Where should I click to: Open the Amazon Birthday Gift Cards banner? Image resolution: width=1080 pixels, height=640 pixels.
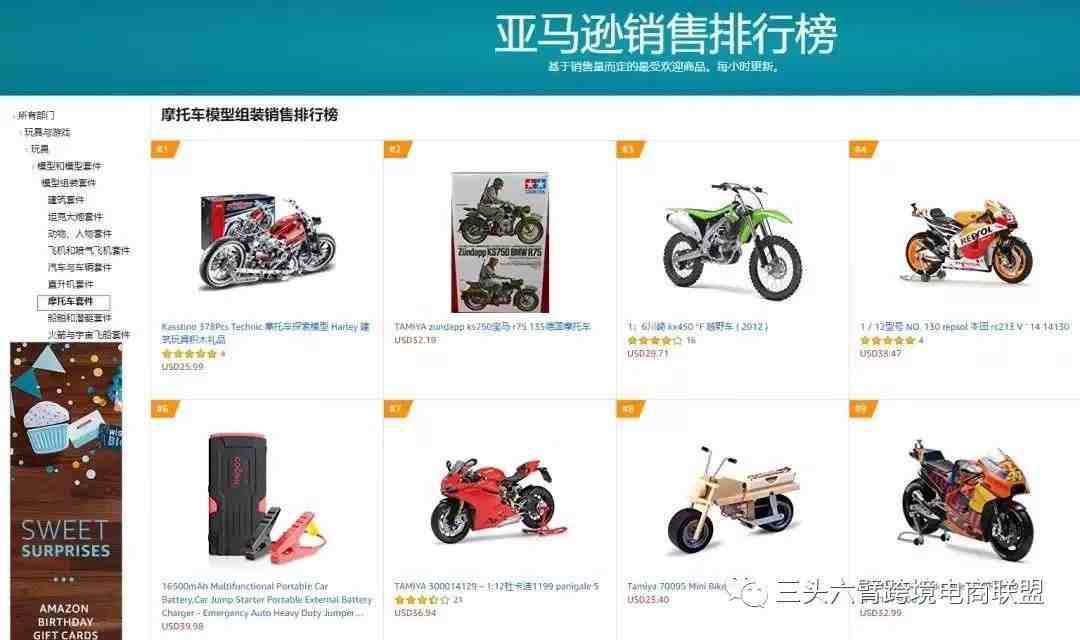66,491
